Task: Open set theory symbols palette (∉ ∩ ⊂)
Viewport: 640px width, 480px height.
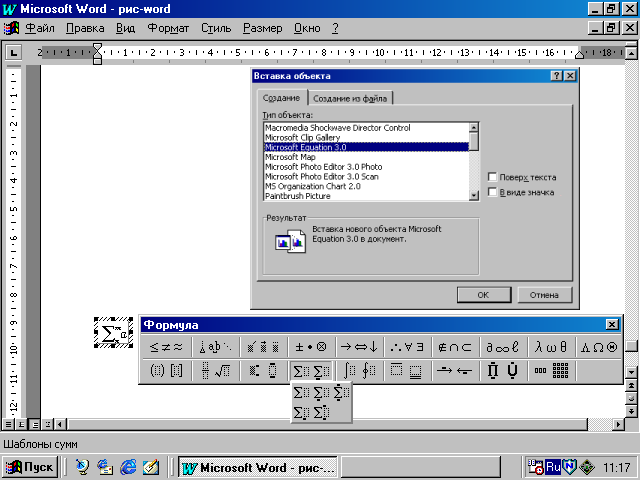Action: (x=455, y=347)
